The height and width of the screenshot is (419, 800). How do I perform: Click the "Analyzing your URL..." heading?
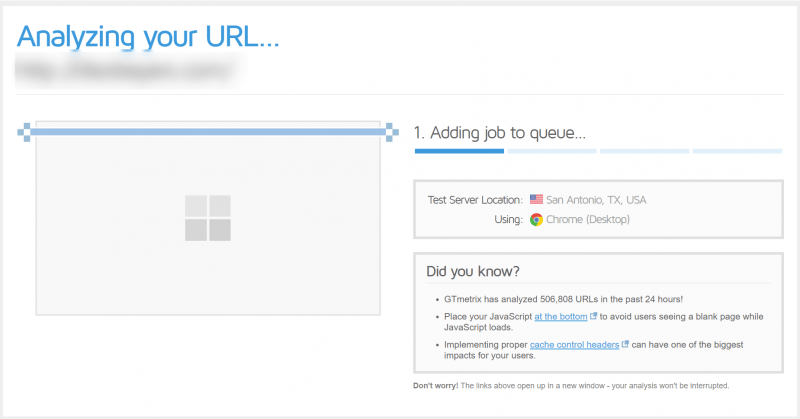tap(148, 36)
